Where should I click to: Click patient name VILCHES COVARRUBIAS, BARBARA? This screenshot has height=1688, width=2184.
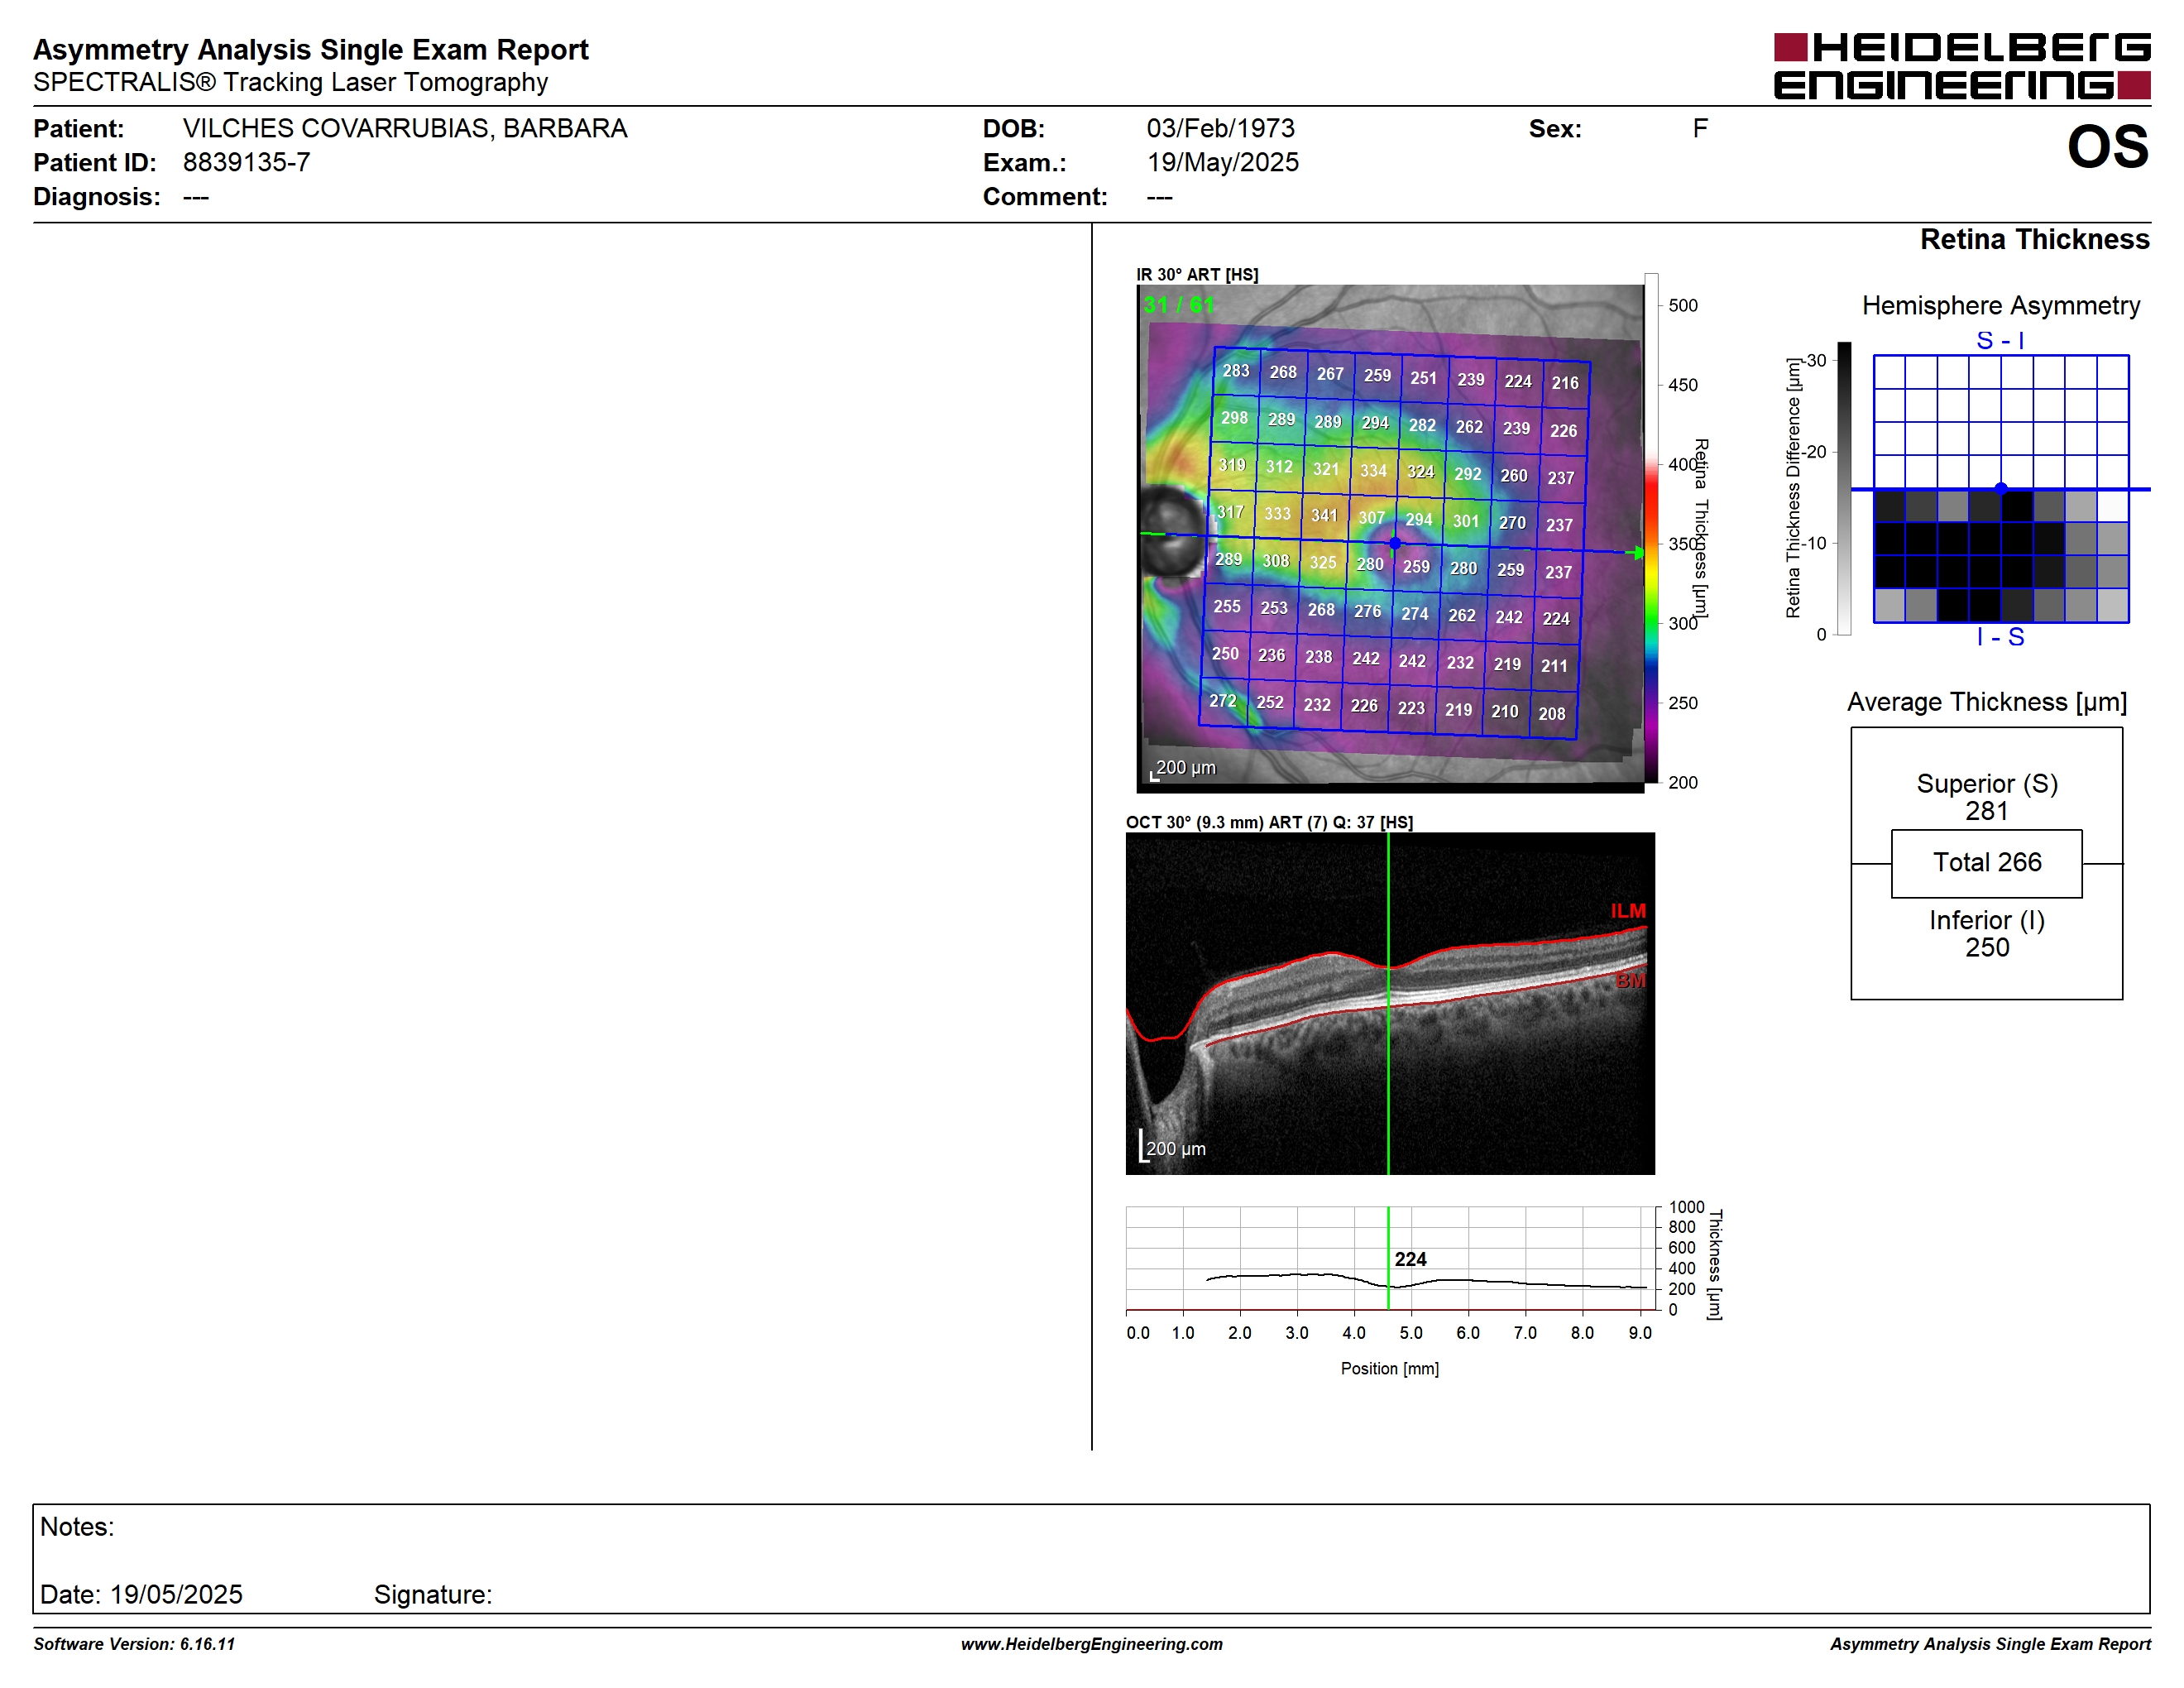pos(405,128)
